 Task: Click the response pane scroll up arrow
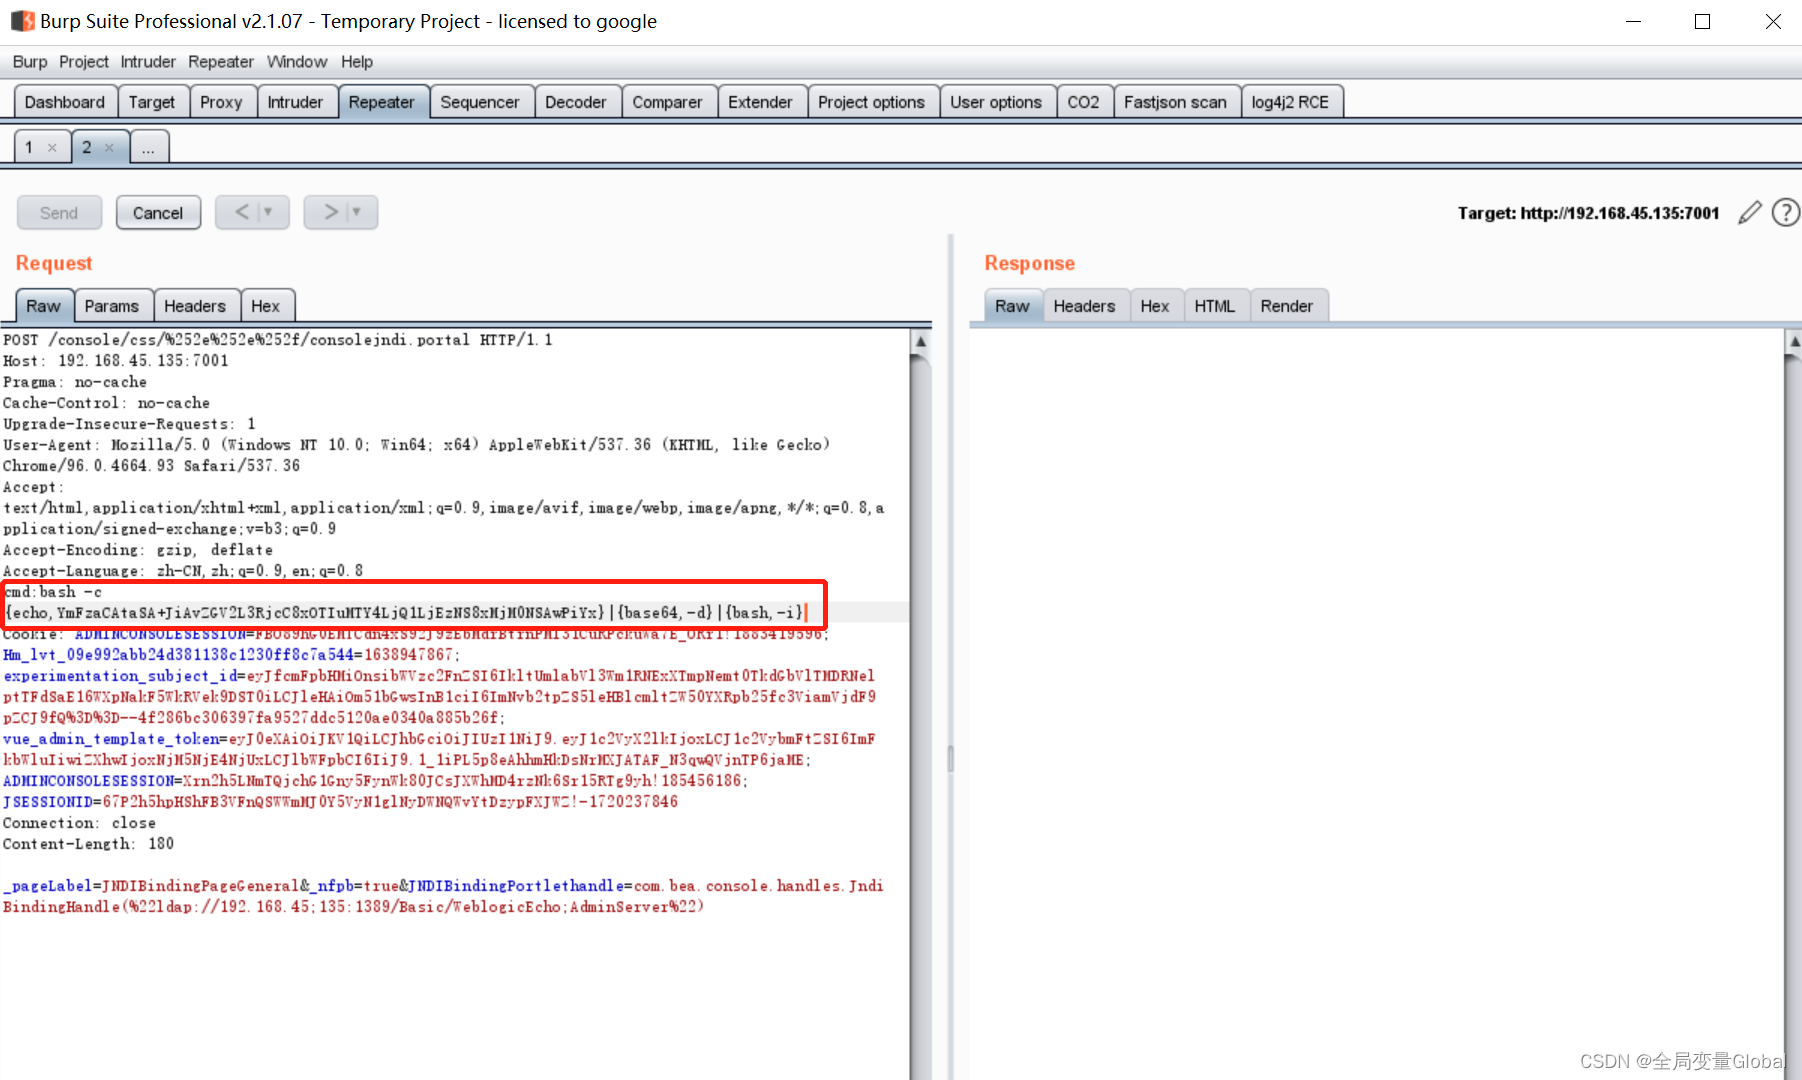coord(1794,341)
